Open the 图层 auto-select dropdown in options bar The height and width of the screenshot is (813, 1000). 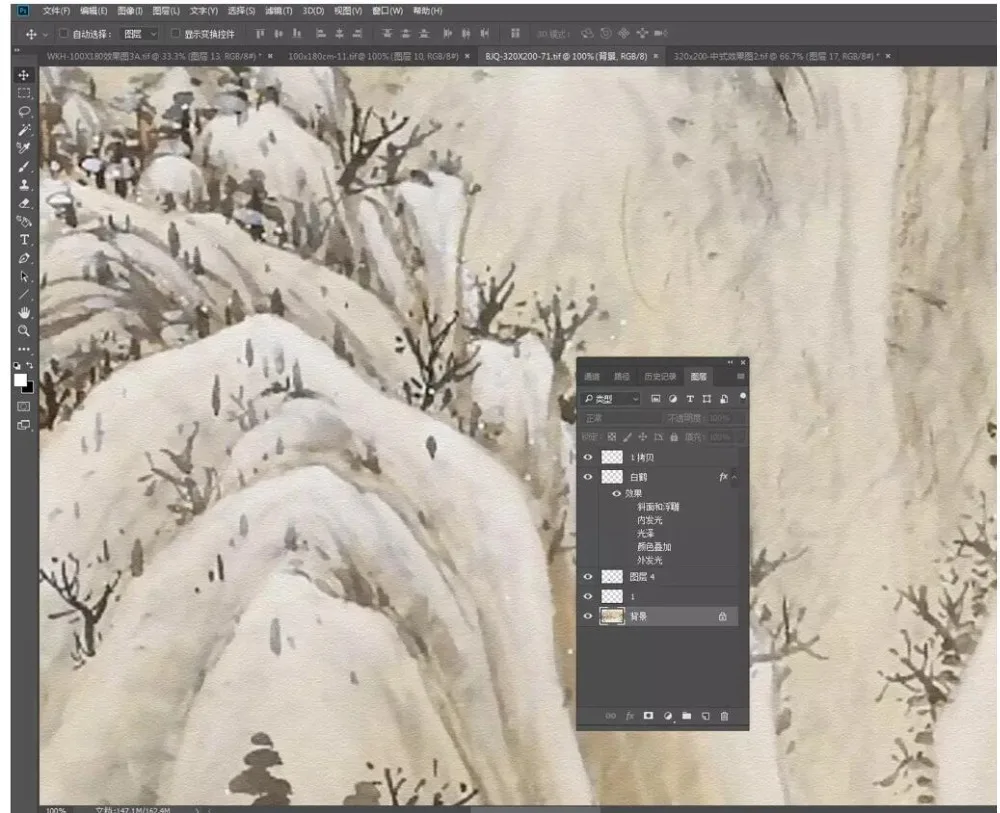[140, 34]
